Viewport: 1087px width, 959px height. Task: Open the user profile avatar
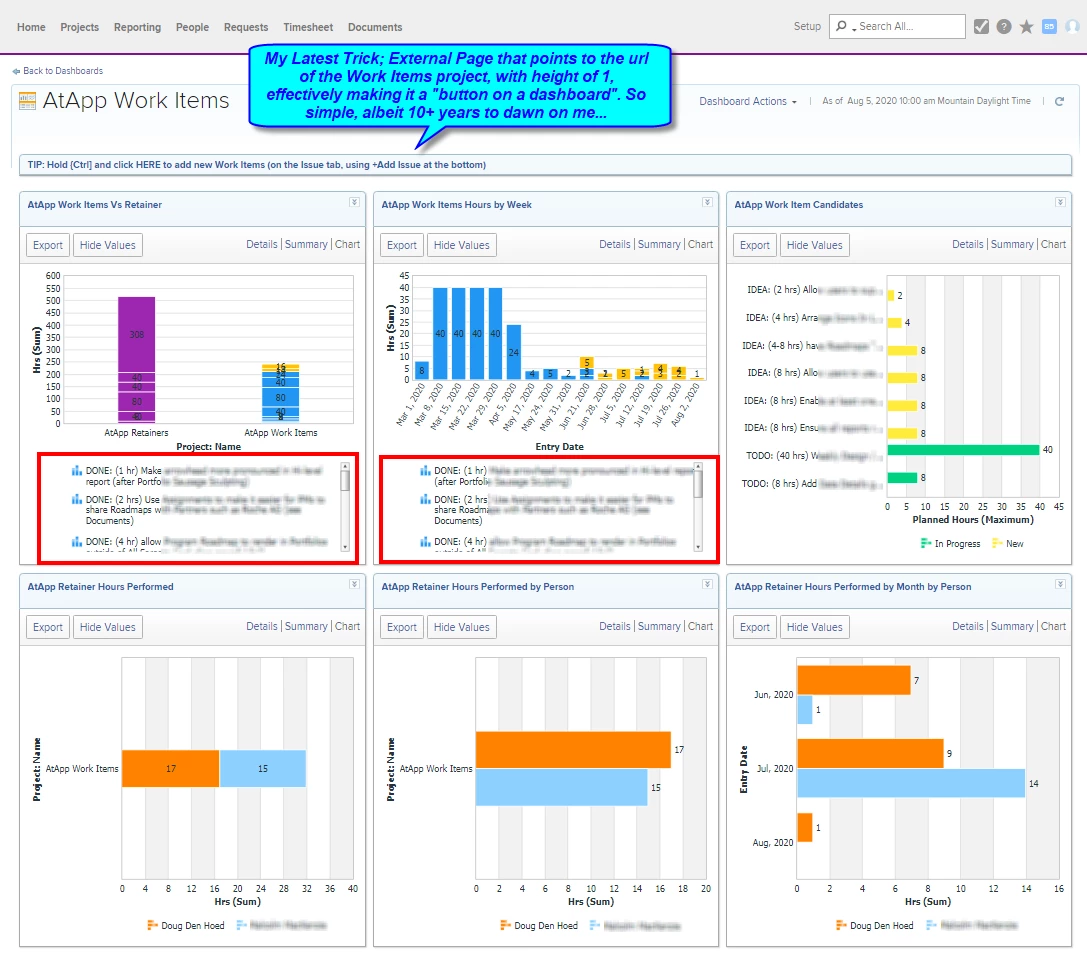1072,26
